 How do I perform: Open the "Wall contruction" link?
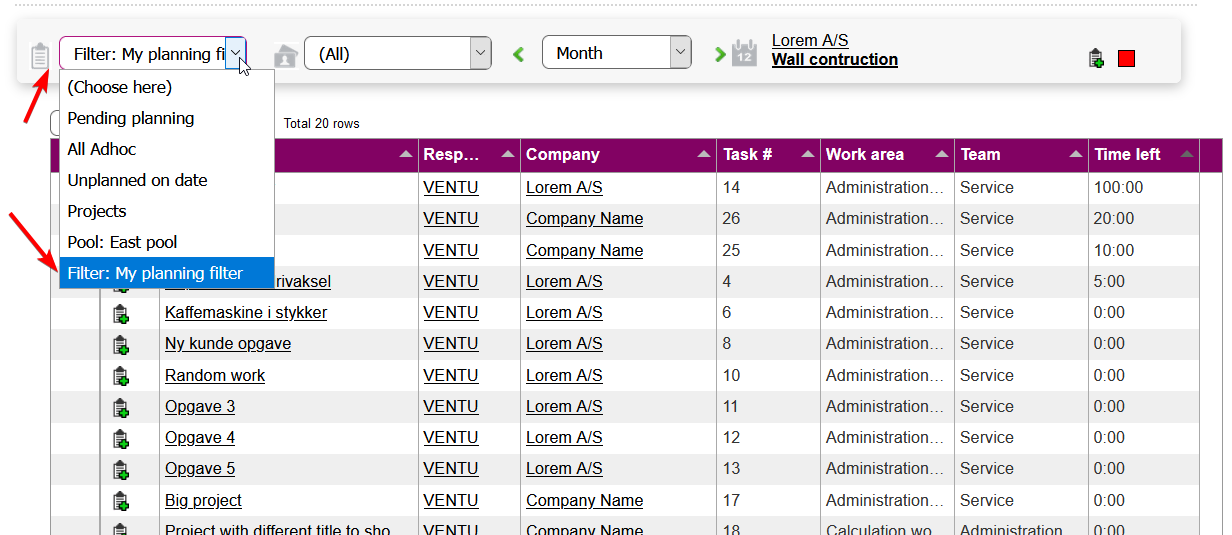[834, 60]
